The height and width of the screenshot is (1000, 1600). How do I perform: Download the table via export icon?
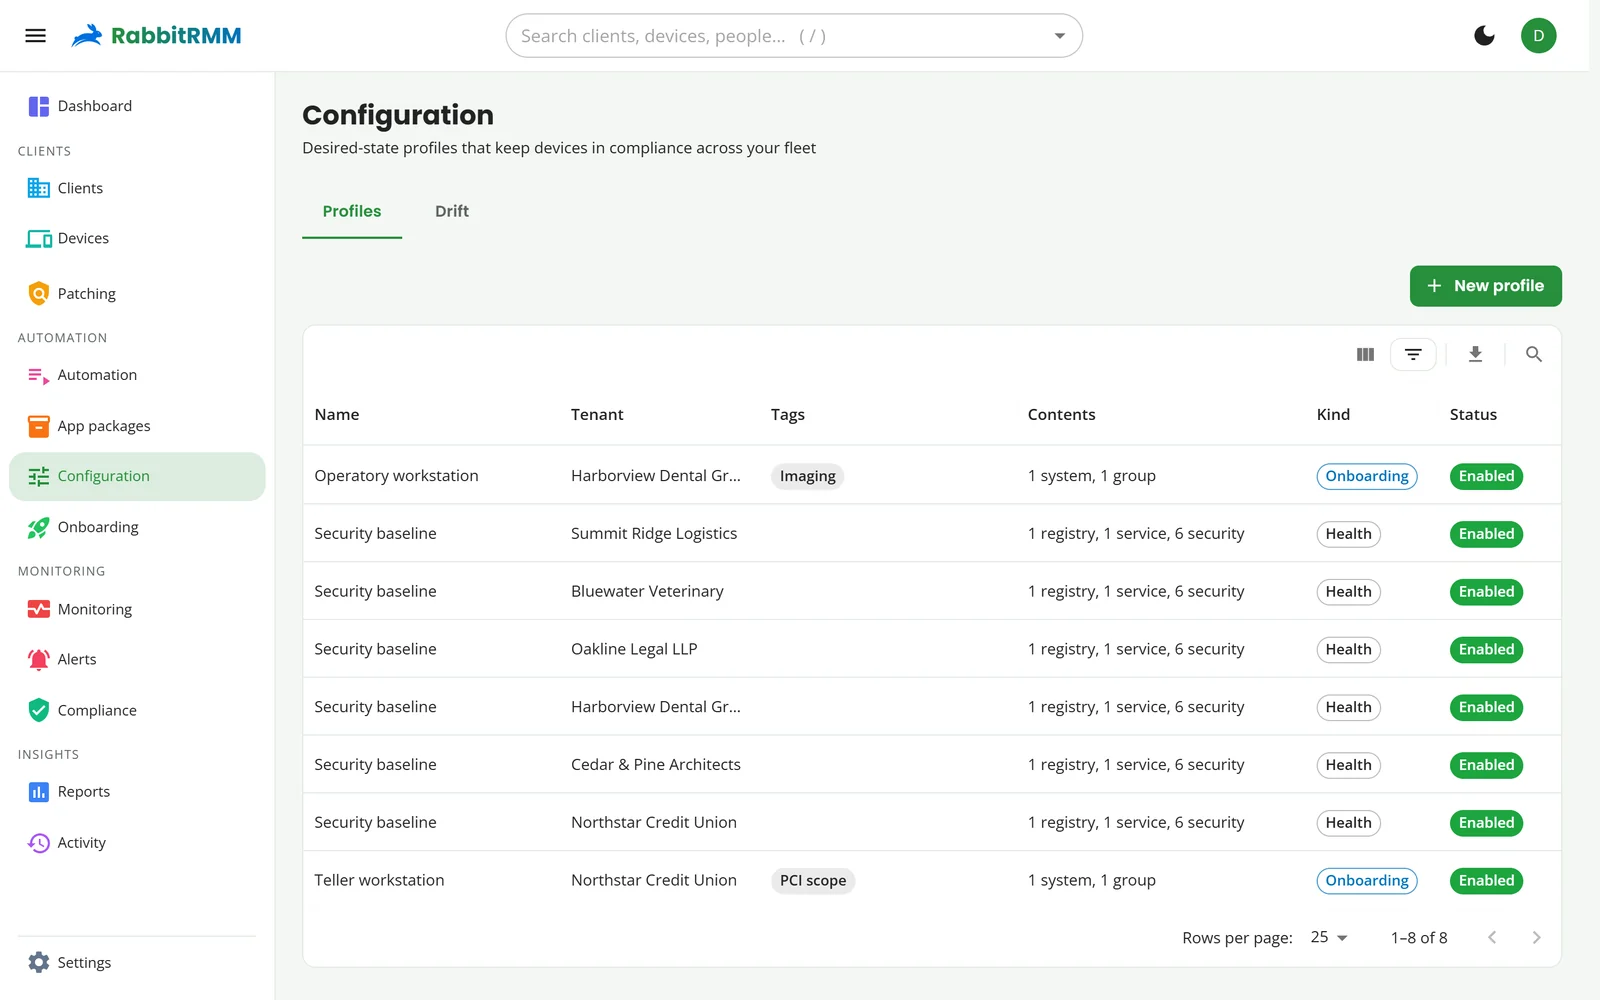click(1475, 354)
